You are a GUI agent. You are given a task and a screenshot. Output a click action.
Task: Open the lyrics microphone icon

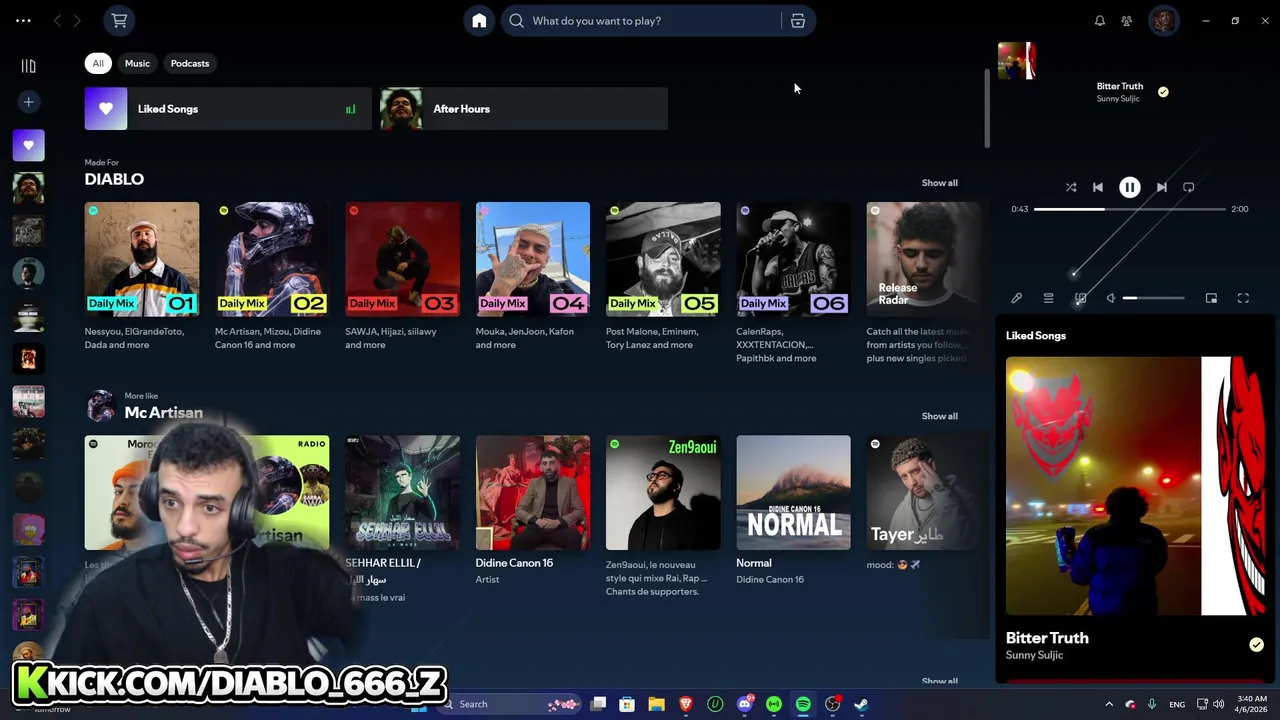1017,298
